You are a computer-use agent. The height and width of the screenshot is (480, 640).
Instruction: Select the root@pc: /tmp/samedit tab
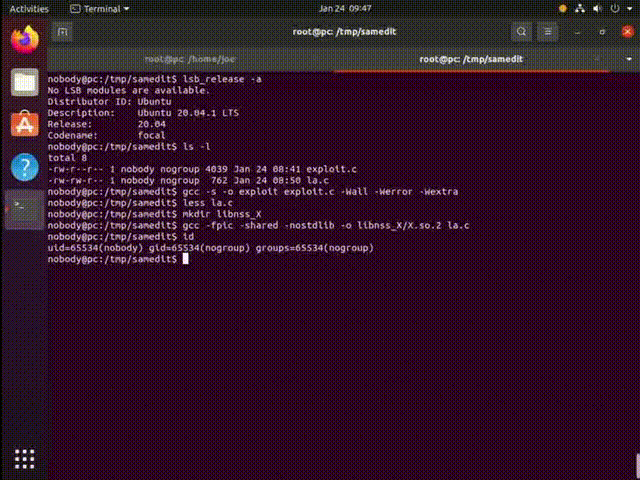(471, 59)
